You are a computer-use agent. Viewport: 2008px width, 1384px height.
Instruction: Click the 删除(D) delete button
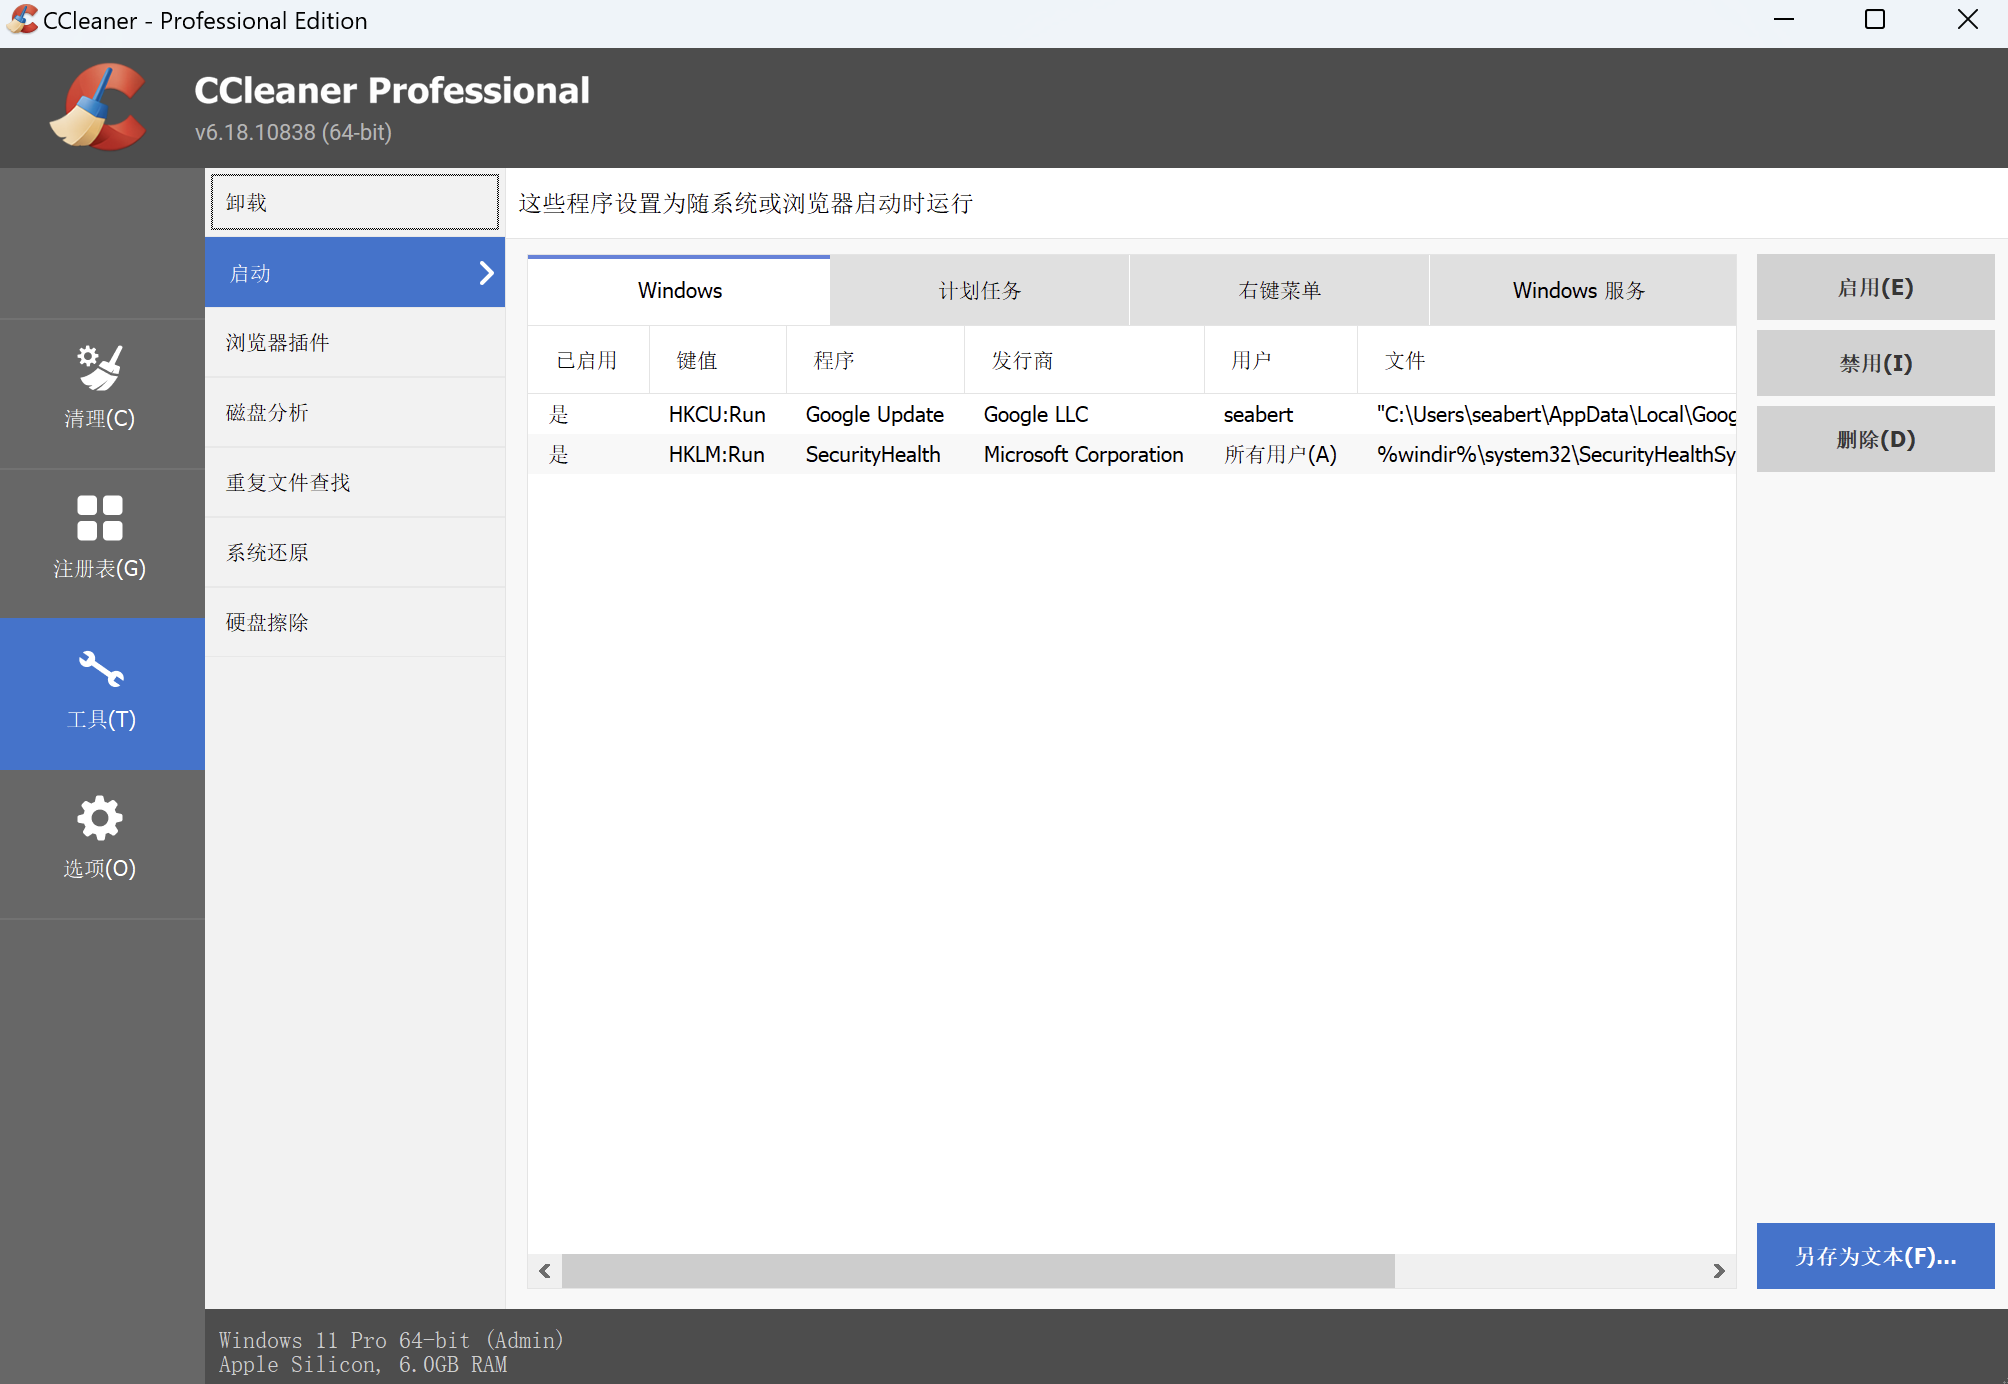click(1875, 439)
